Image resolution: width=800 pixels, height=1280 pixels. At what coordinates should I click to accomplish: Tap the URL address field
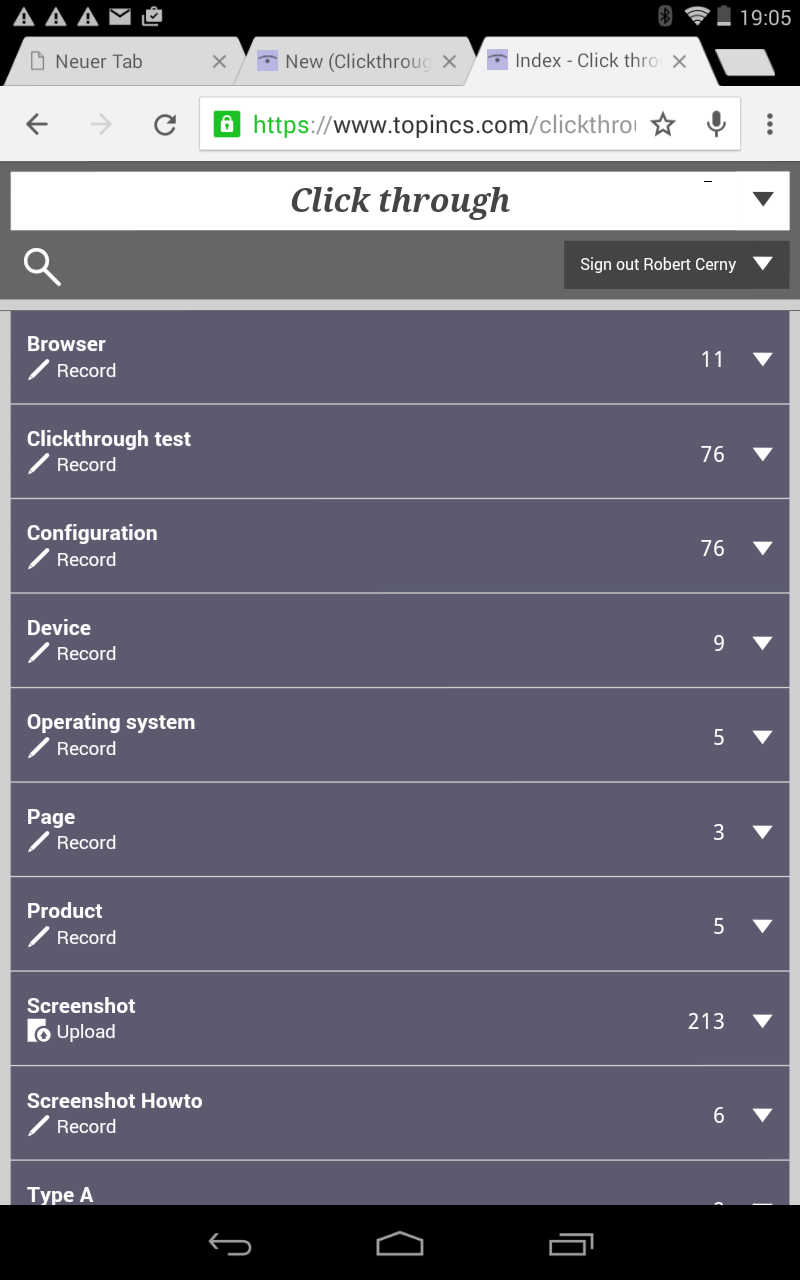tap(440, 124)
